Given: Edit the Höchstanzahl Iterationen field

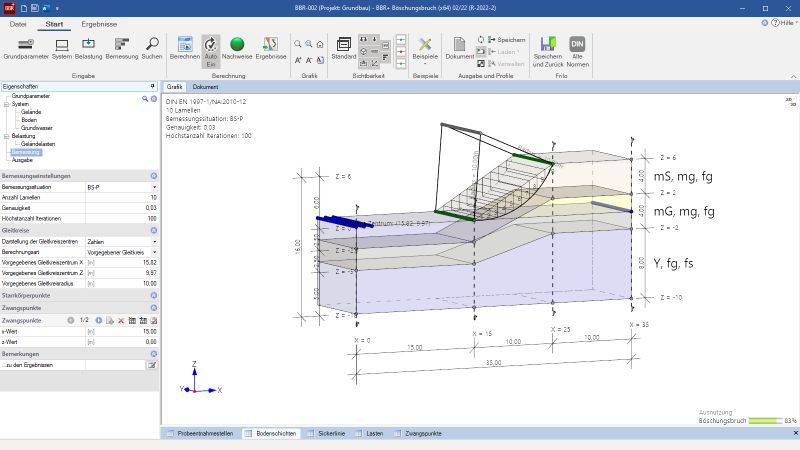Looking at the screenshot, I should coord(121,218).
